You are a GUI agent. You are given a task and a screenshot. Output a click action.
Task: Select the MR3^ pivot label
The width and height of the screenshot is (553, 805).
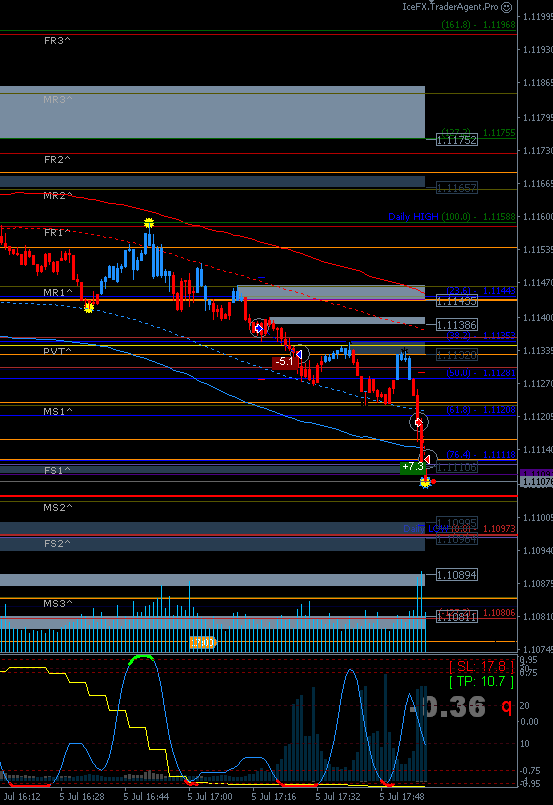pos(58,100)
